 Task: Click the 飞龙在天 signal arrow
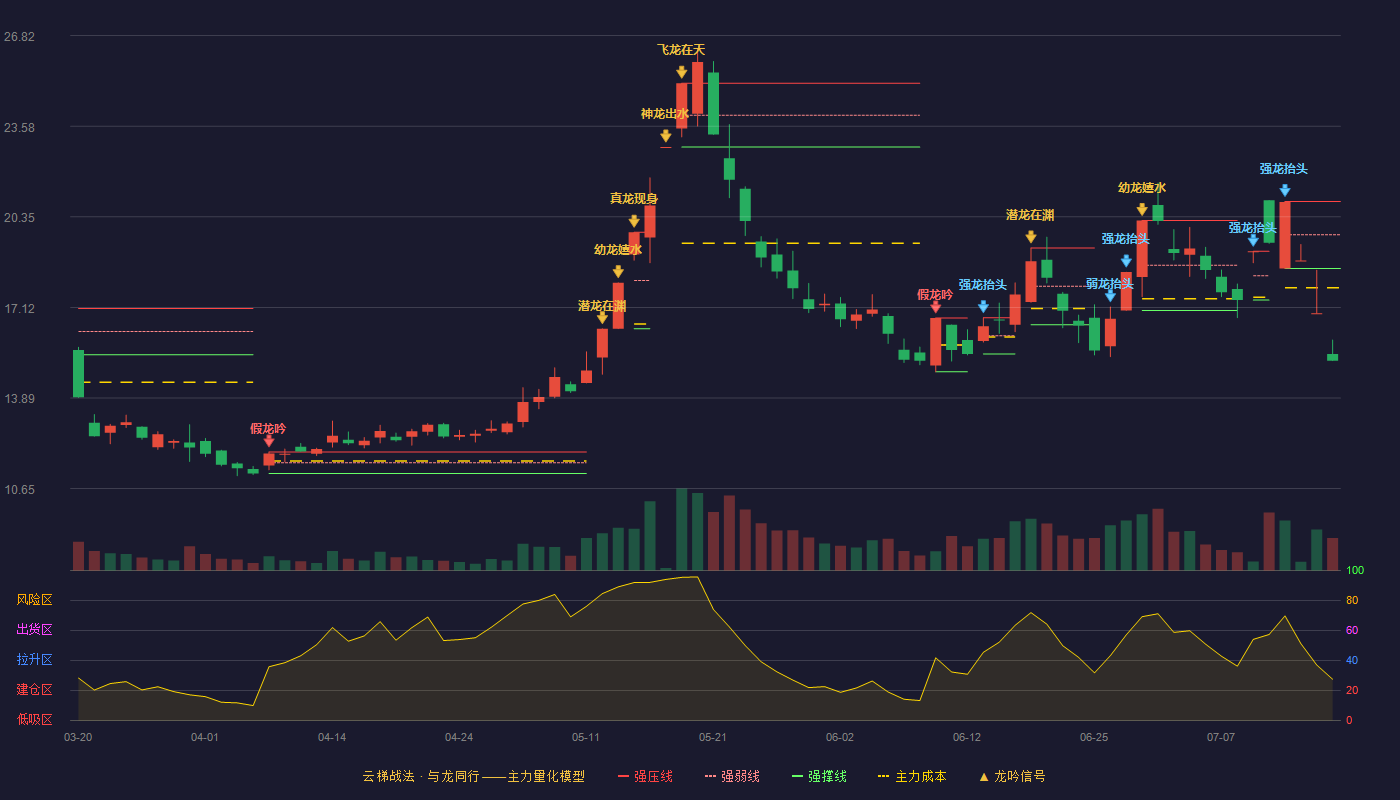coord(681,72)
